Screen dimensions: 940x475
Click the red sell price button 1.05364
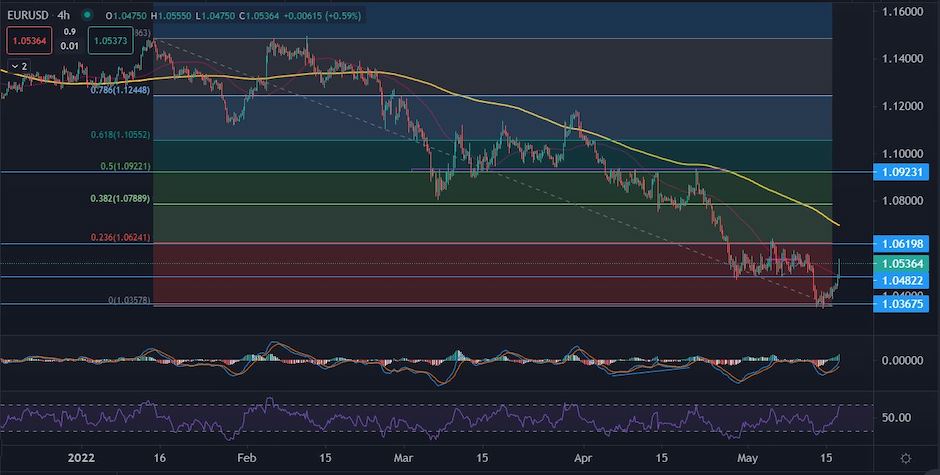click(29, 41)
